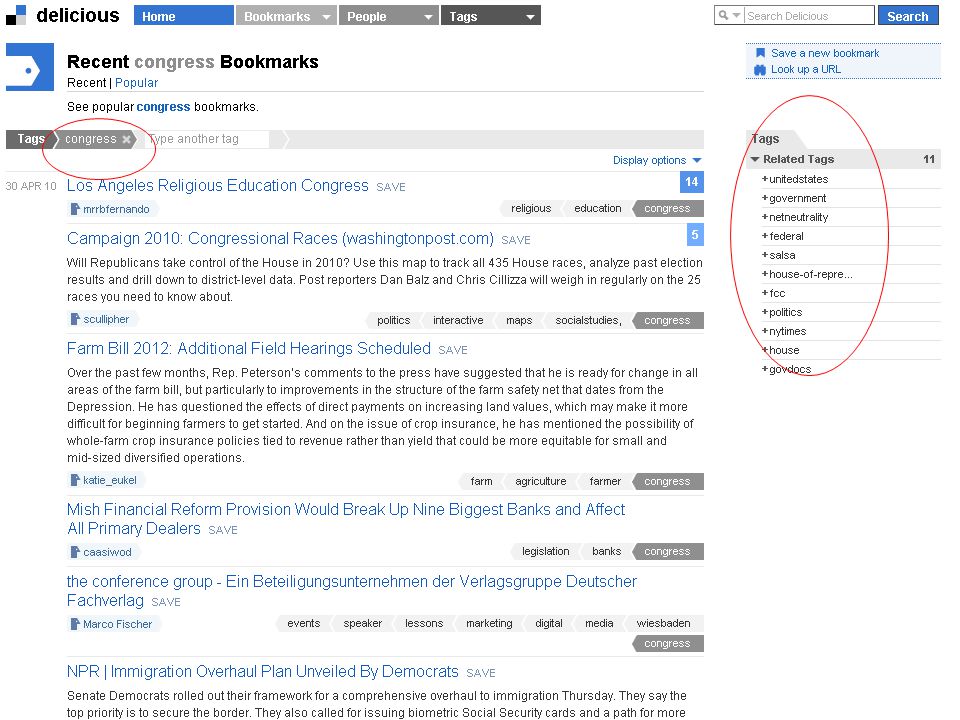Viewport: 960px width, 720px height.
Task: Open the conference group bookmark title
Action: click(352, 591)
